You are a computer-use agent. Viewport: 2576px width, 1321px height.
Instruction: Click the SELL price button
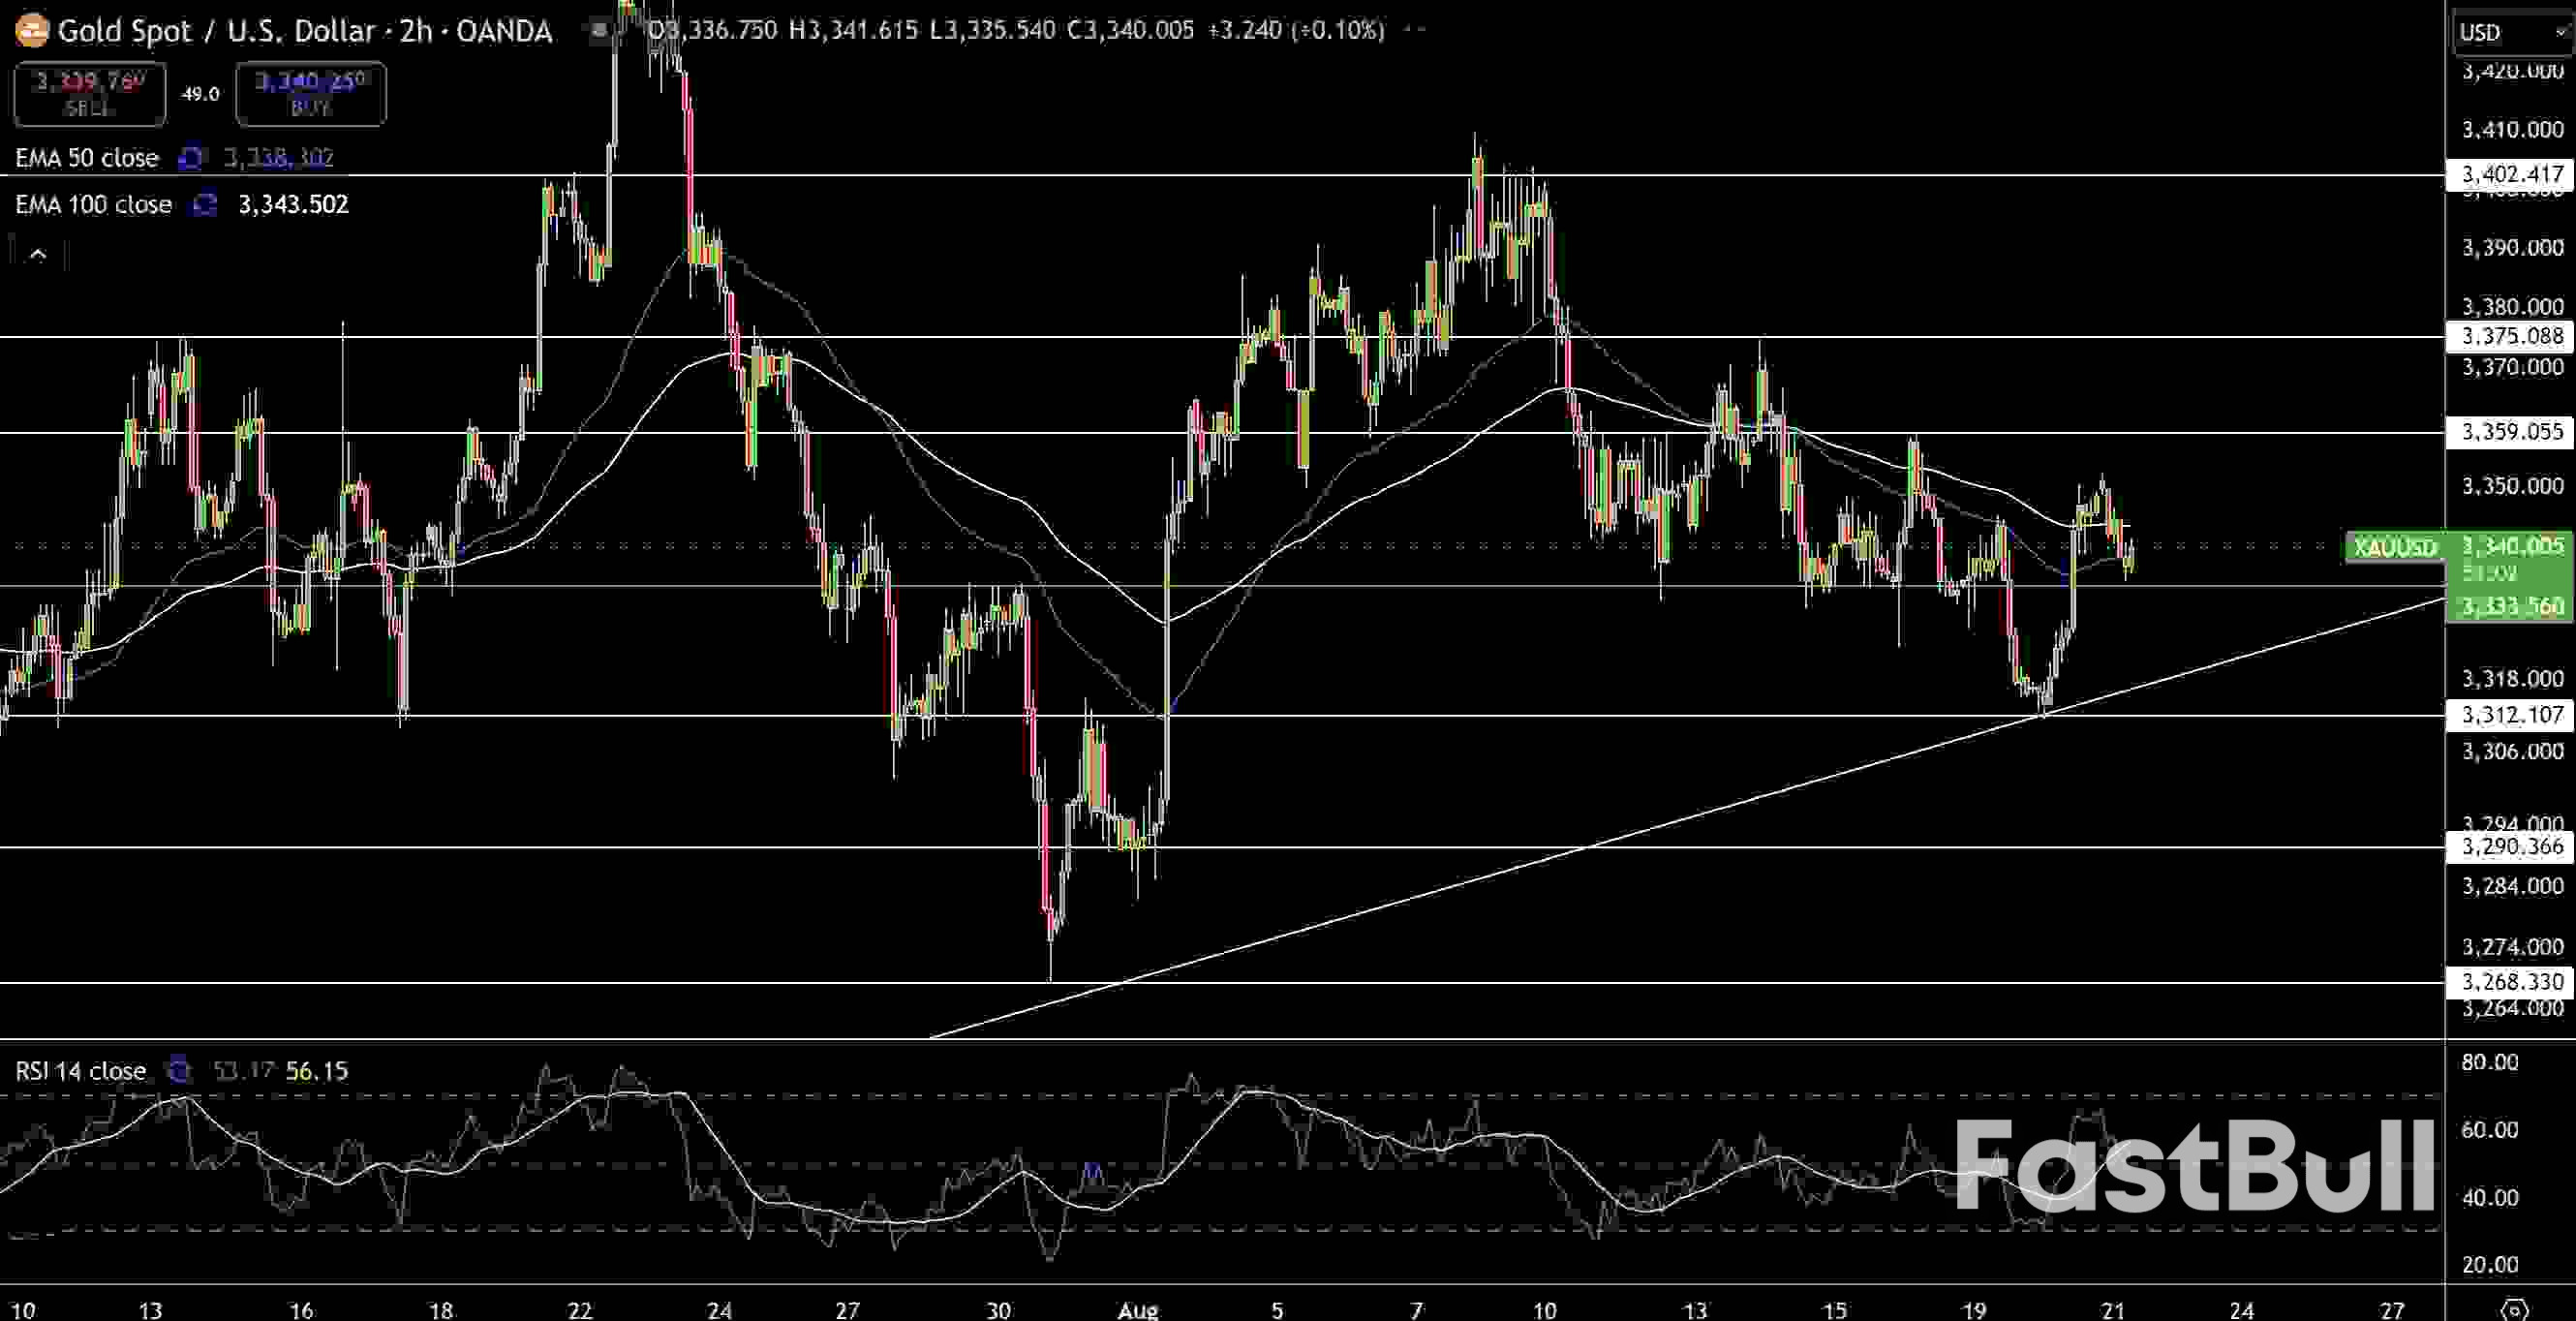(x=90, y=94)
